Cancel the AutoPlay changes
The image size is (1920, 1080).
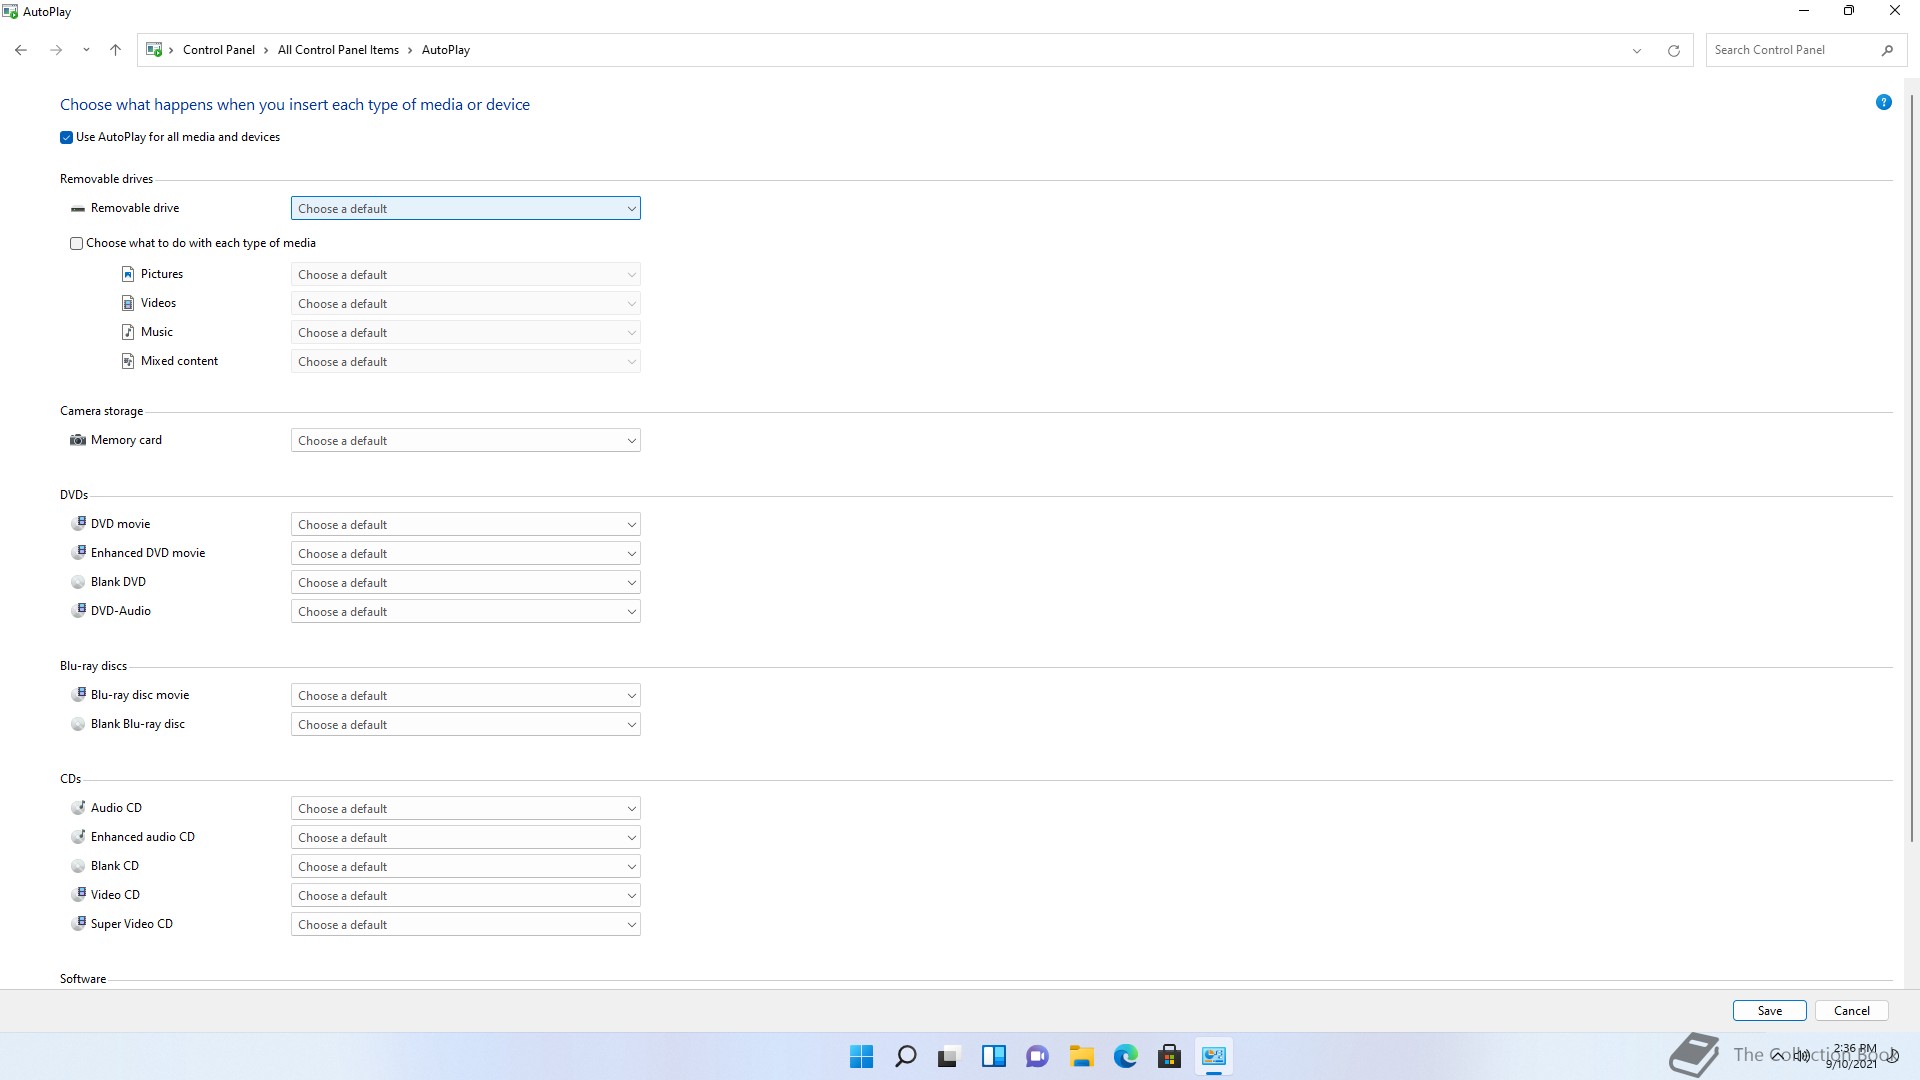pos(1851,1011)
